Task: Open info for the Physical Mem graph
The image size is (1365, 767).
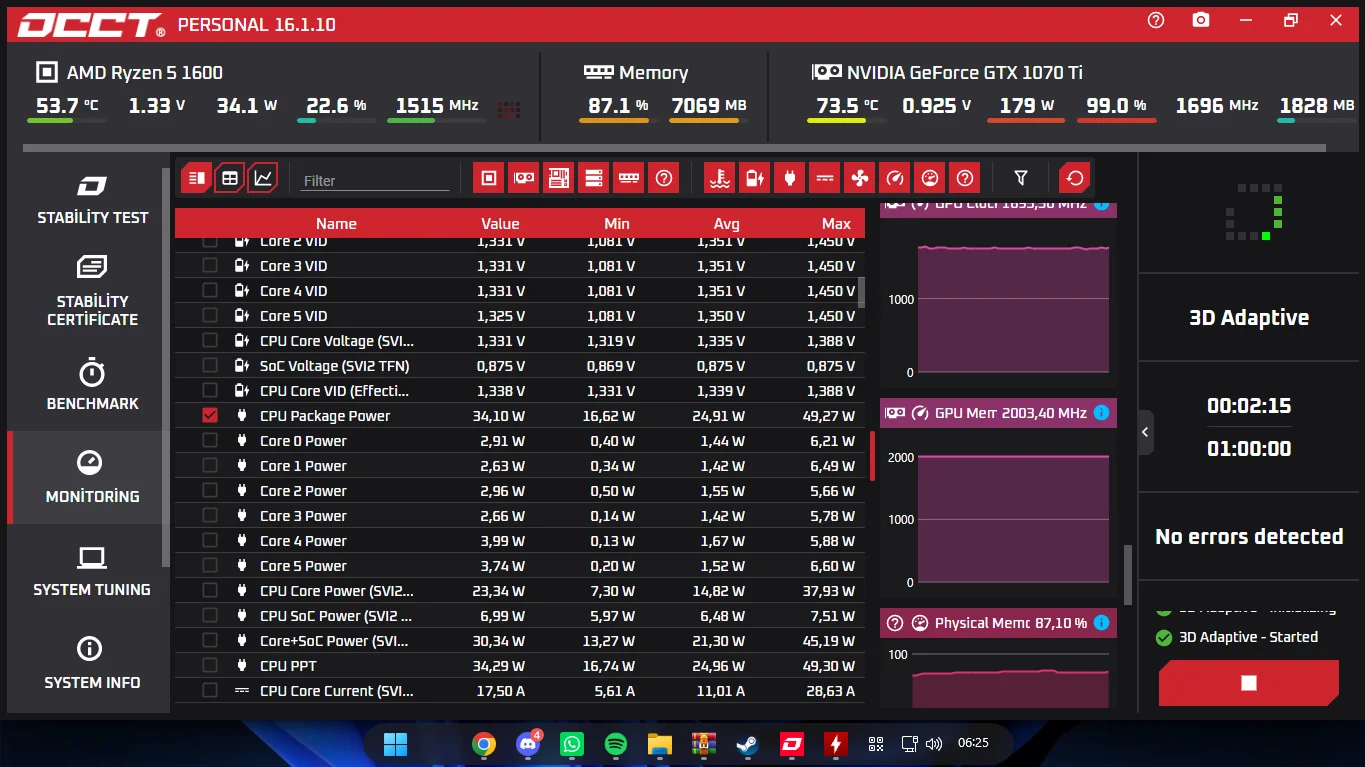Action: (1101, 623)
